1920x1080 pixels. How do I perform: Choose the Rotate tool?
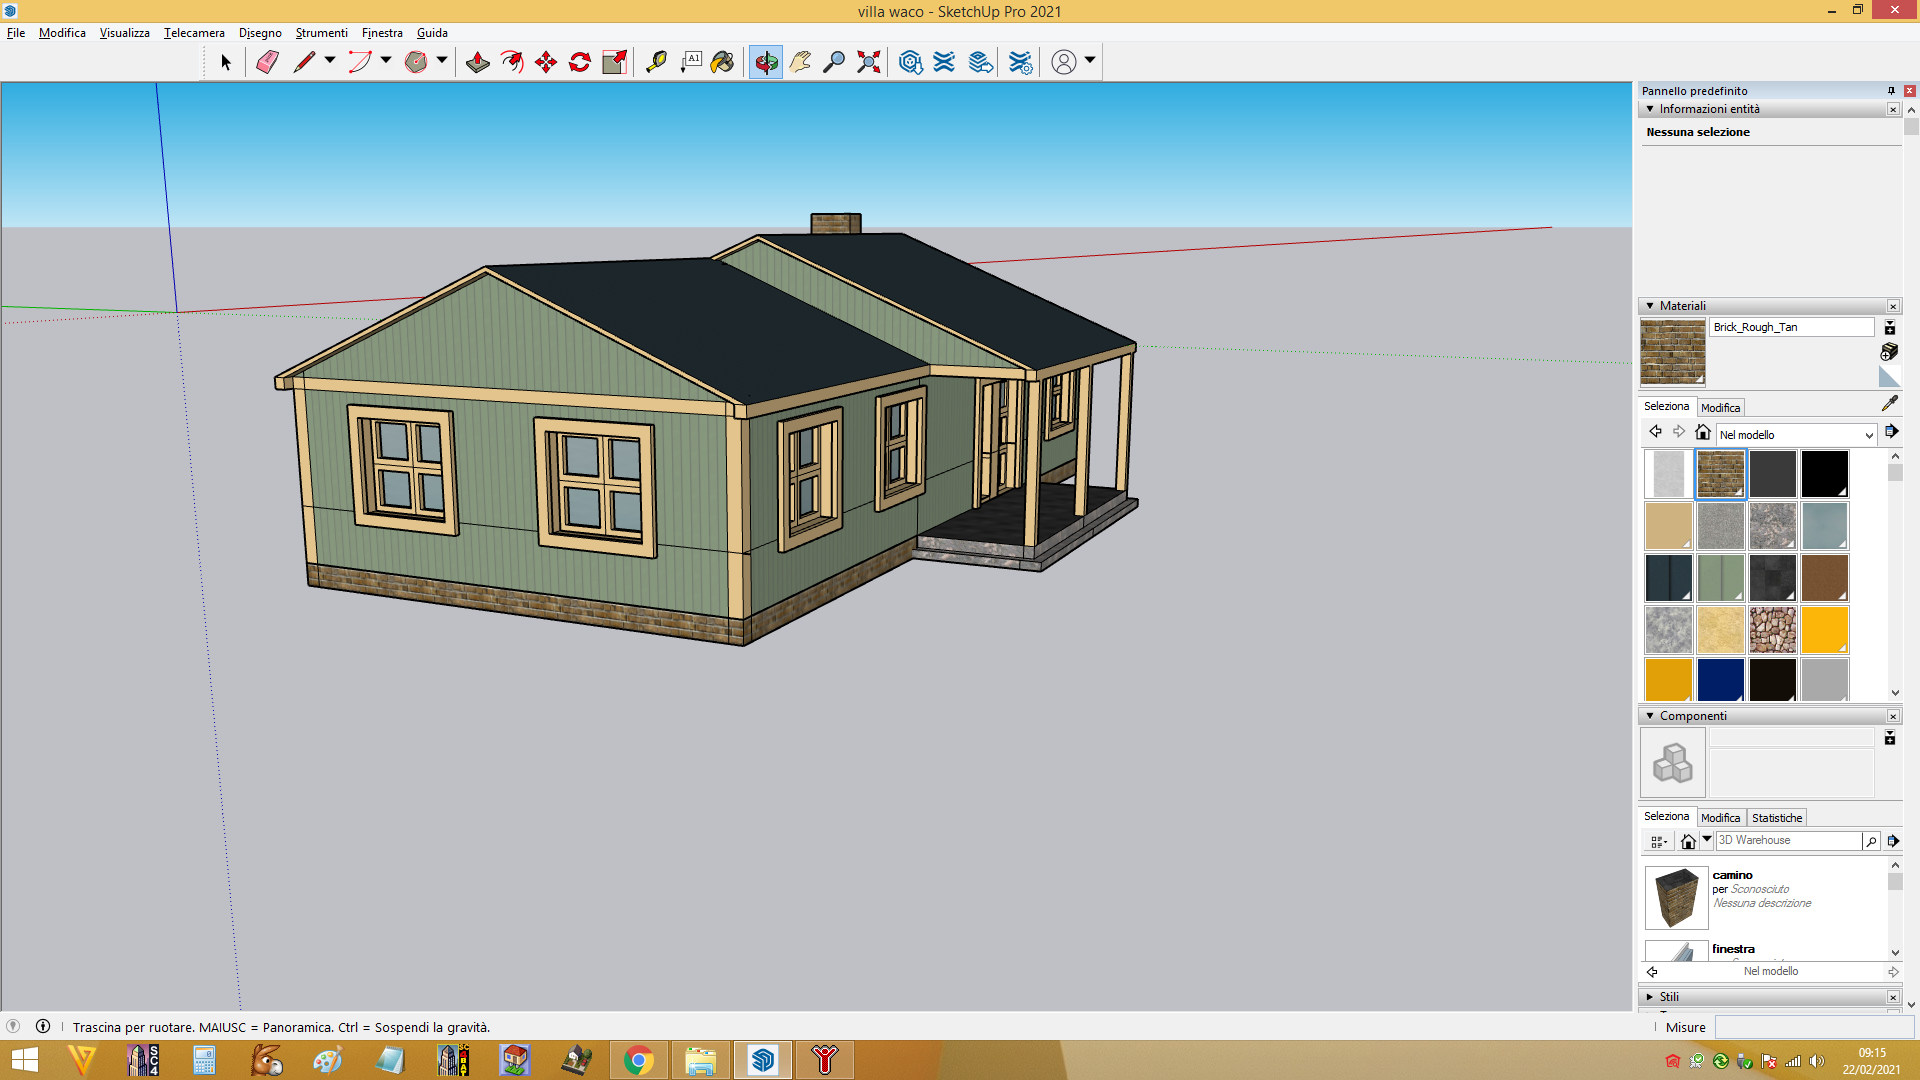[x=580, y=62]
